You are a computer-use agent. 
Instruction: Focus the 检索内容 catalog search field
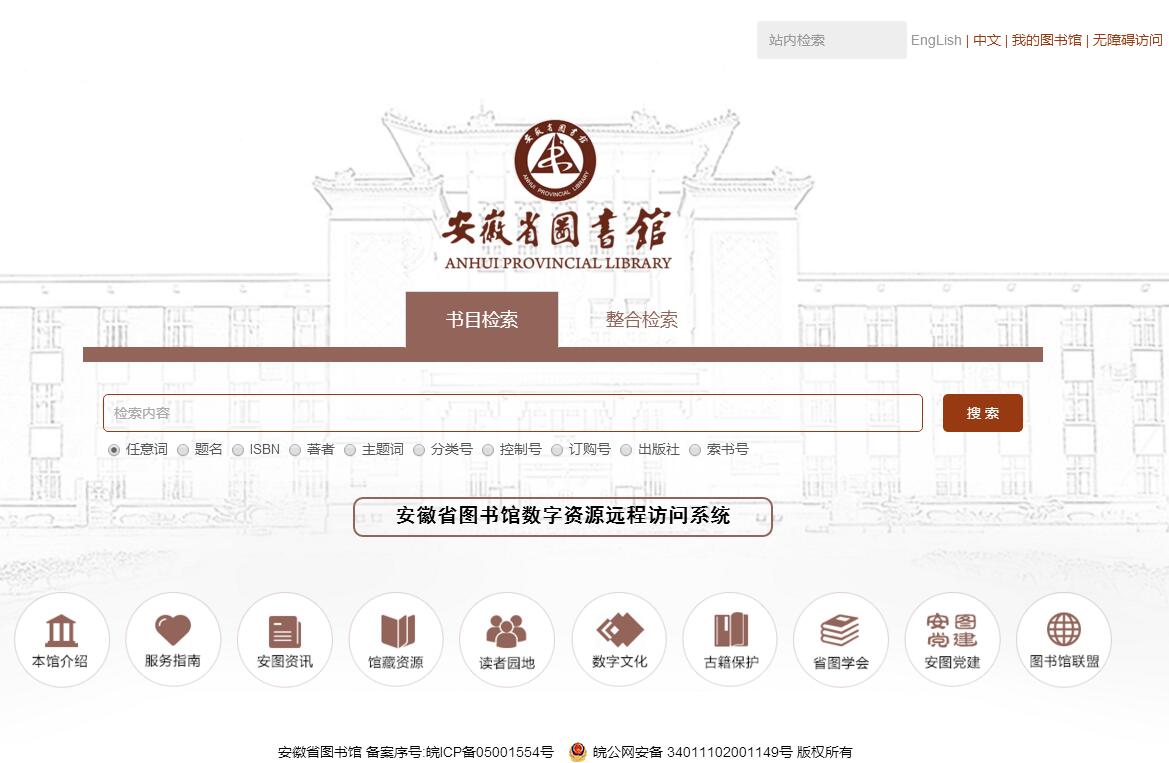tap(513, 413)
